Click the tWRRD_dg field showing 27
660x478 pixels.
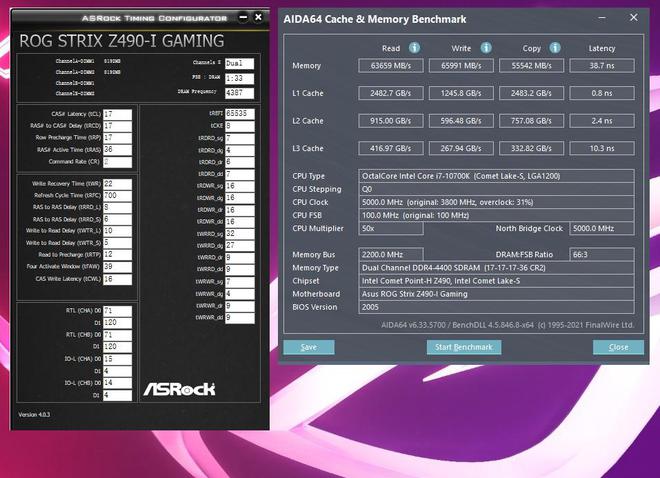click(x=240, y=246)
